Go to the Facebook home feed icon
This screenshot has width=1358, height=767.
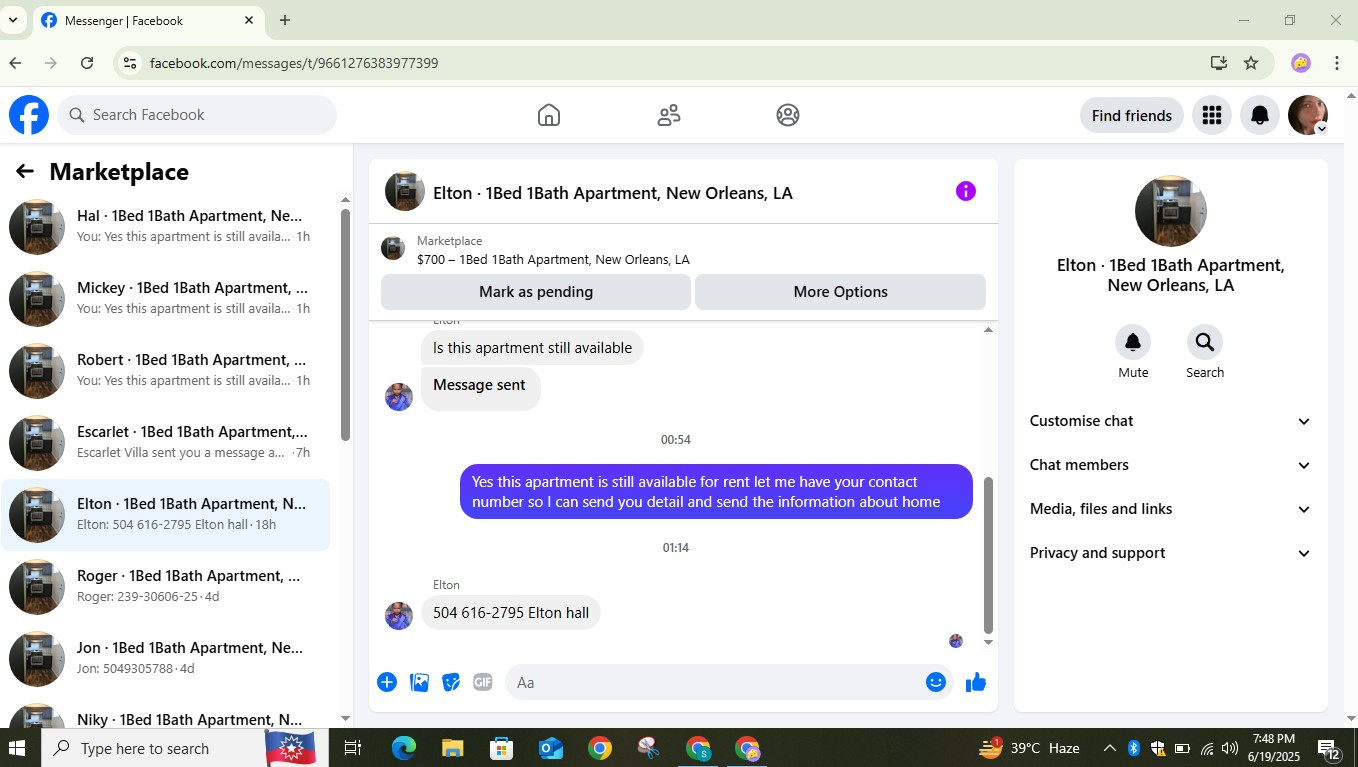coord(548,115)
